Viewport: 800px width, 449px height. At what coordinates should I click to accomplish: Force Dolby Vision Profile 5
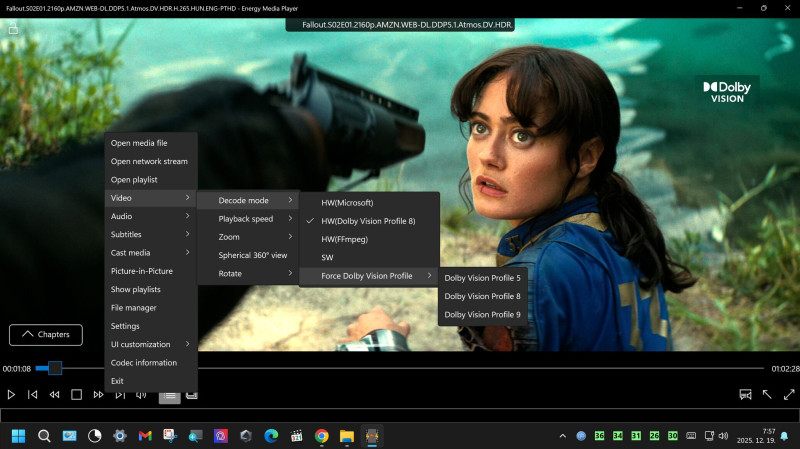pos(483,278)
